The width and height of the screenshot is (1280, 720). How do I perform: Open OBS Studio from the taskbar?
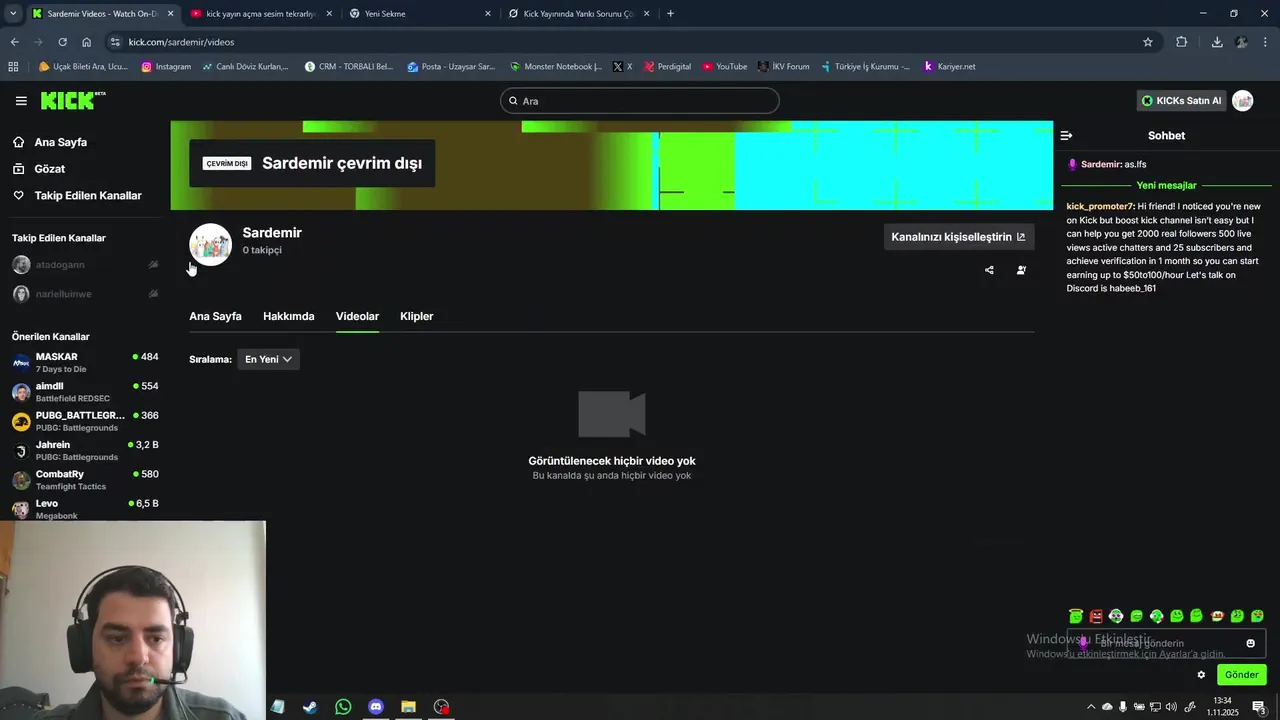coord(441,707)
